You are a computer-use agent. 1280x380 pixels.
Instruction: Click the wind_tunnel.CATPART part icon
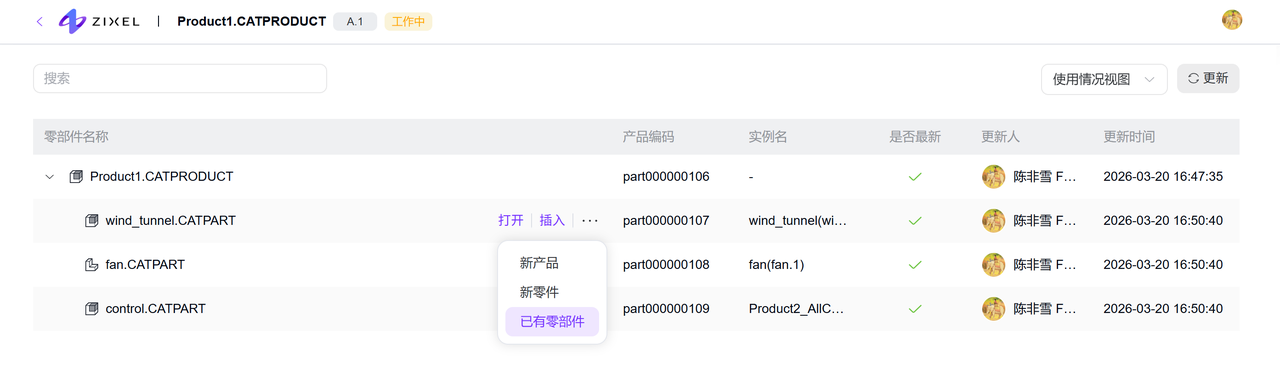click(x=91, y=221)
